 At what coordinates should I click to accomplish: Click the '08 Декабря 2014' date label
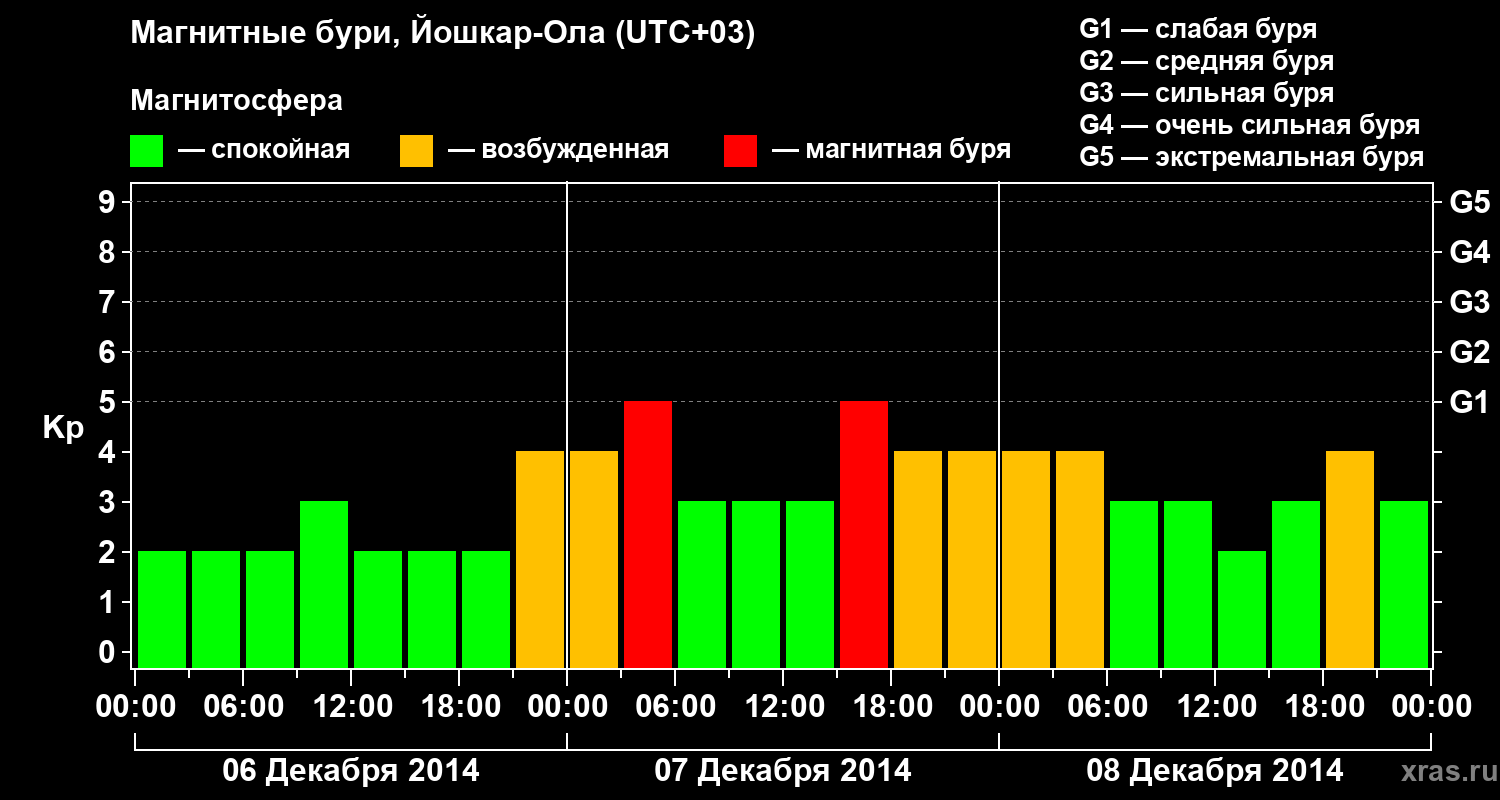tap(1215, 771)
